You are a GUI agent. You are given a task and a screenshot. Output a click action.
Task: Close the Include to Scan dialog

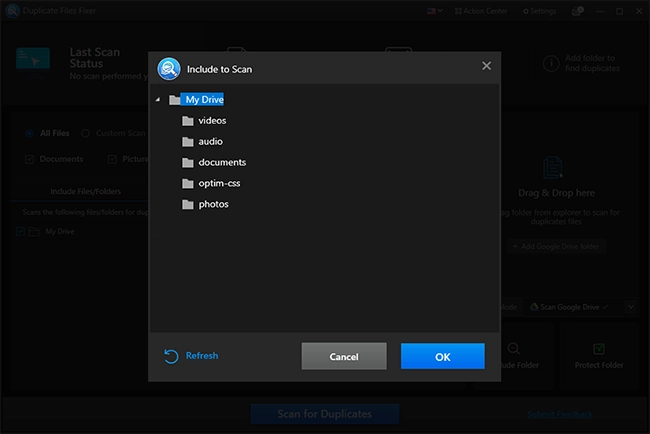pyautogui.click(x=486, y=66)
